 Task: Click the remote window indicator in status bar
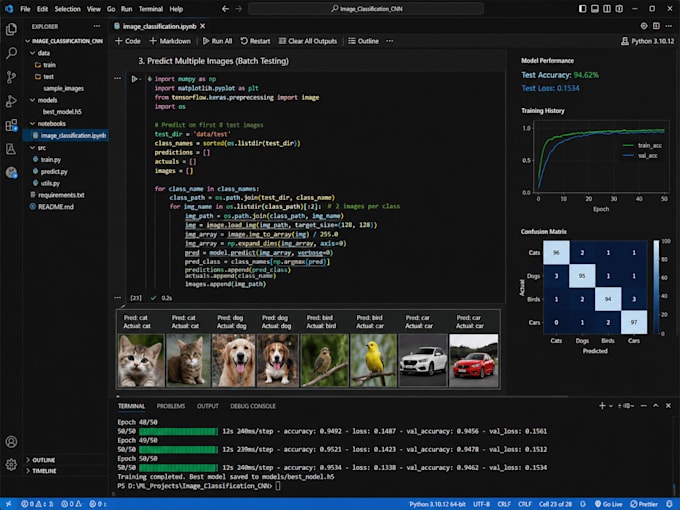8,504
